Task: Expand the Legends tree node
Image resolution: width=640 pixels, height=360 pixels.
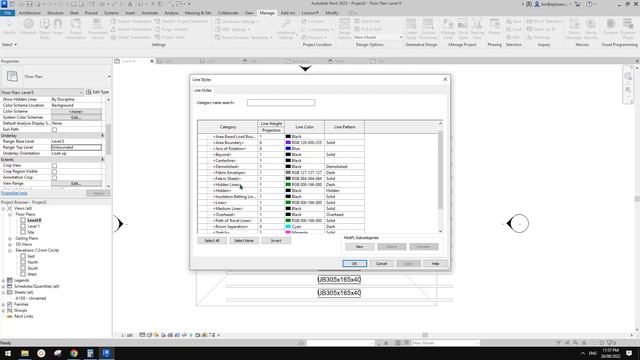Action: click(x=3, y=280)
